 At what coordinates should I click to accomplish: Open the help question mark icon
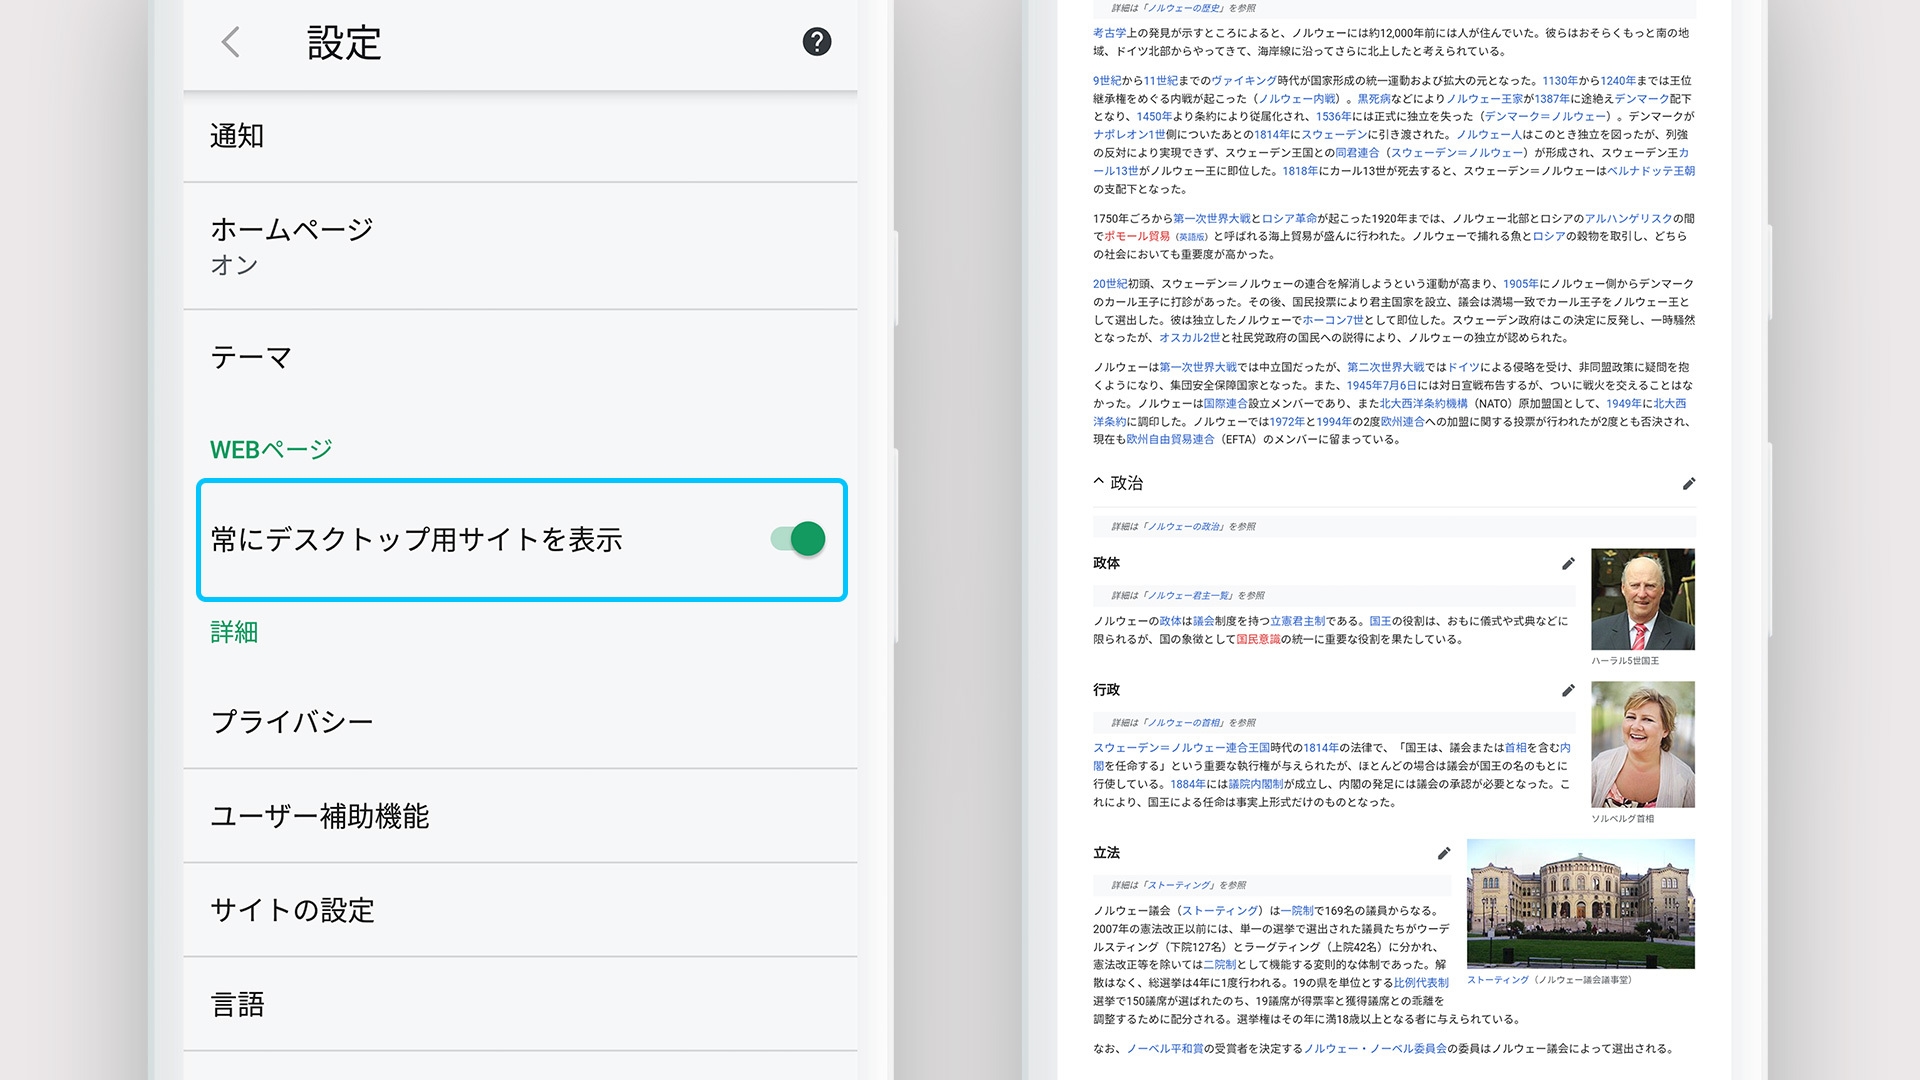click(816, 42)
